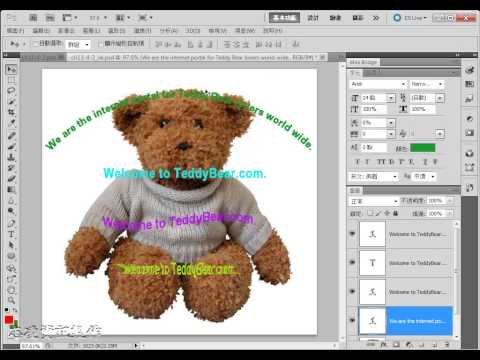
Task: Switch to the 基本功能 workspace
Action: pos(284,18)
